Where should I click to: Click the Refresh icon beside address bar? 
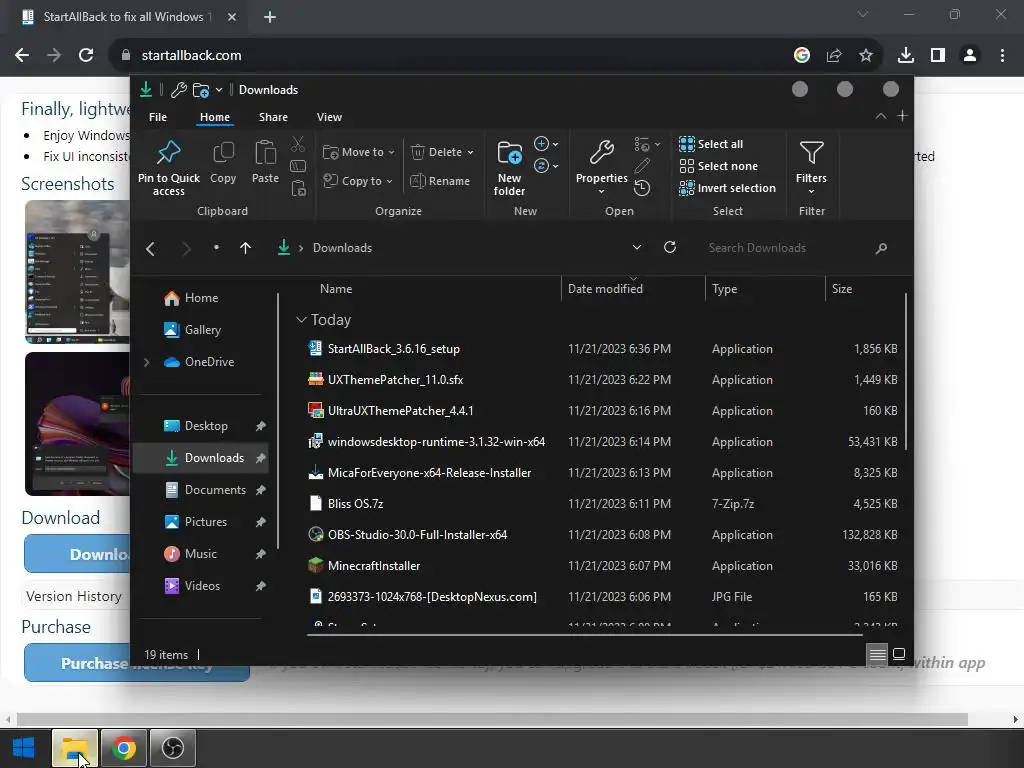(x=669, y=248)
